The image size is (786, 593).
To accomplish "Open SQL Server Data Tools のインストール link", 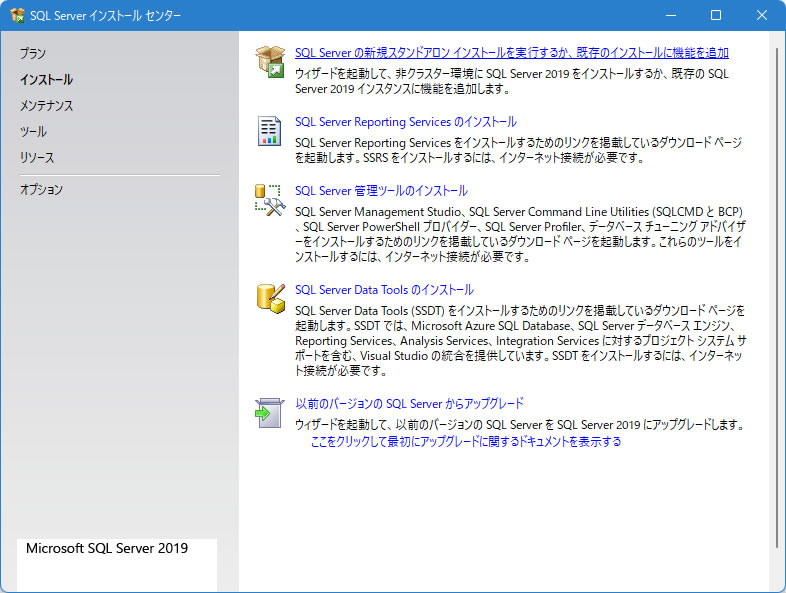I will click(384, 290).
